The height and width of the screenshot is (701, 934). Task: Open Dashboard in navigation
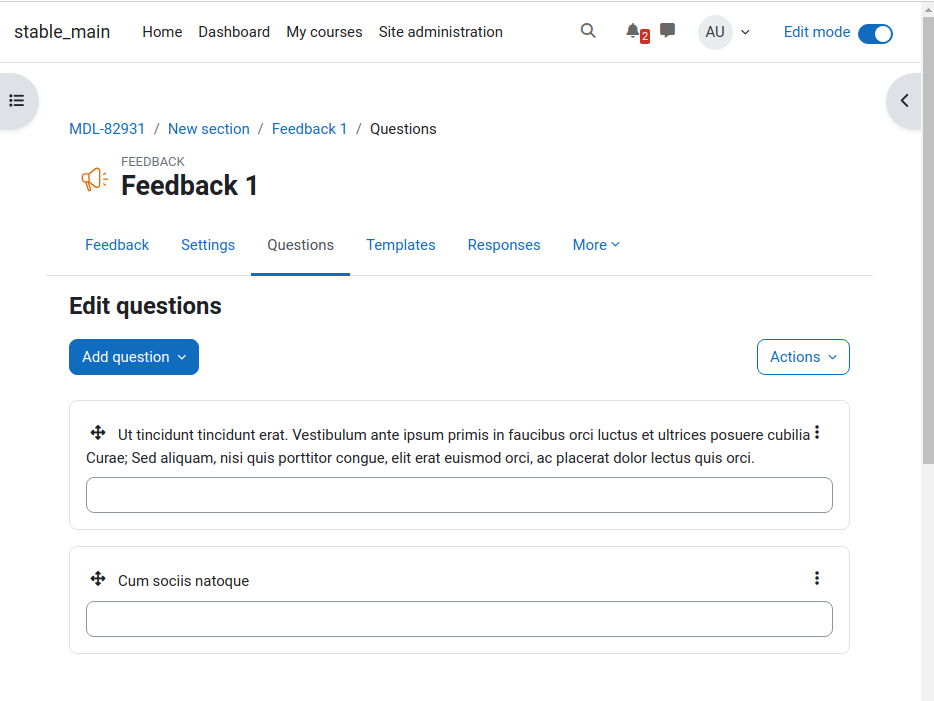(x=234, y=32)
